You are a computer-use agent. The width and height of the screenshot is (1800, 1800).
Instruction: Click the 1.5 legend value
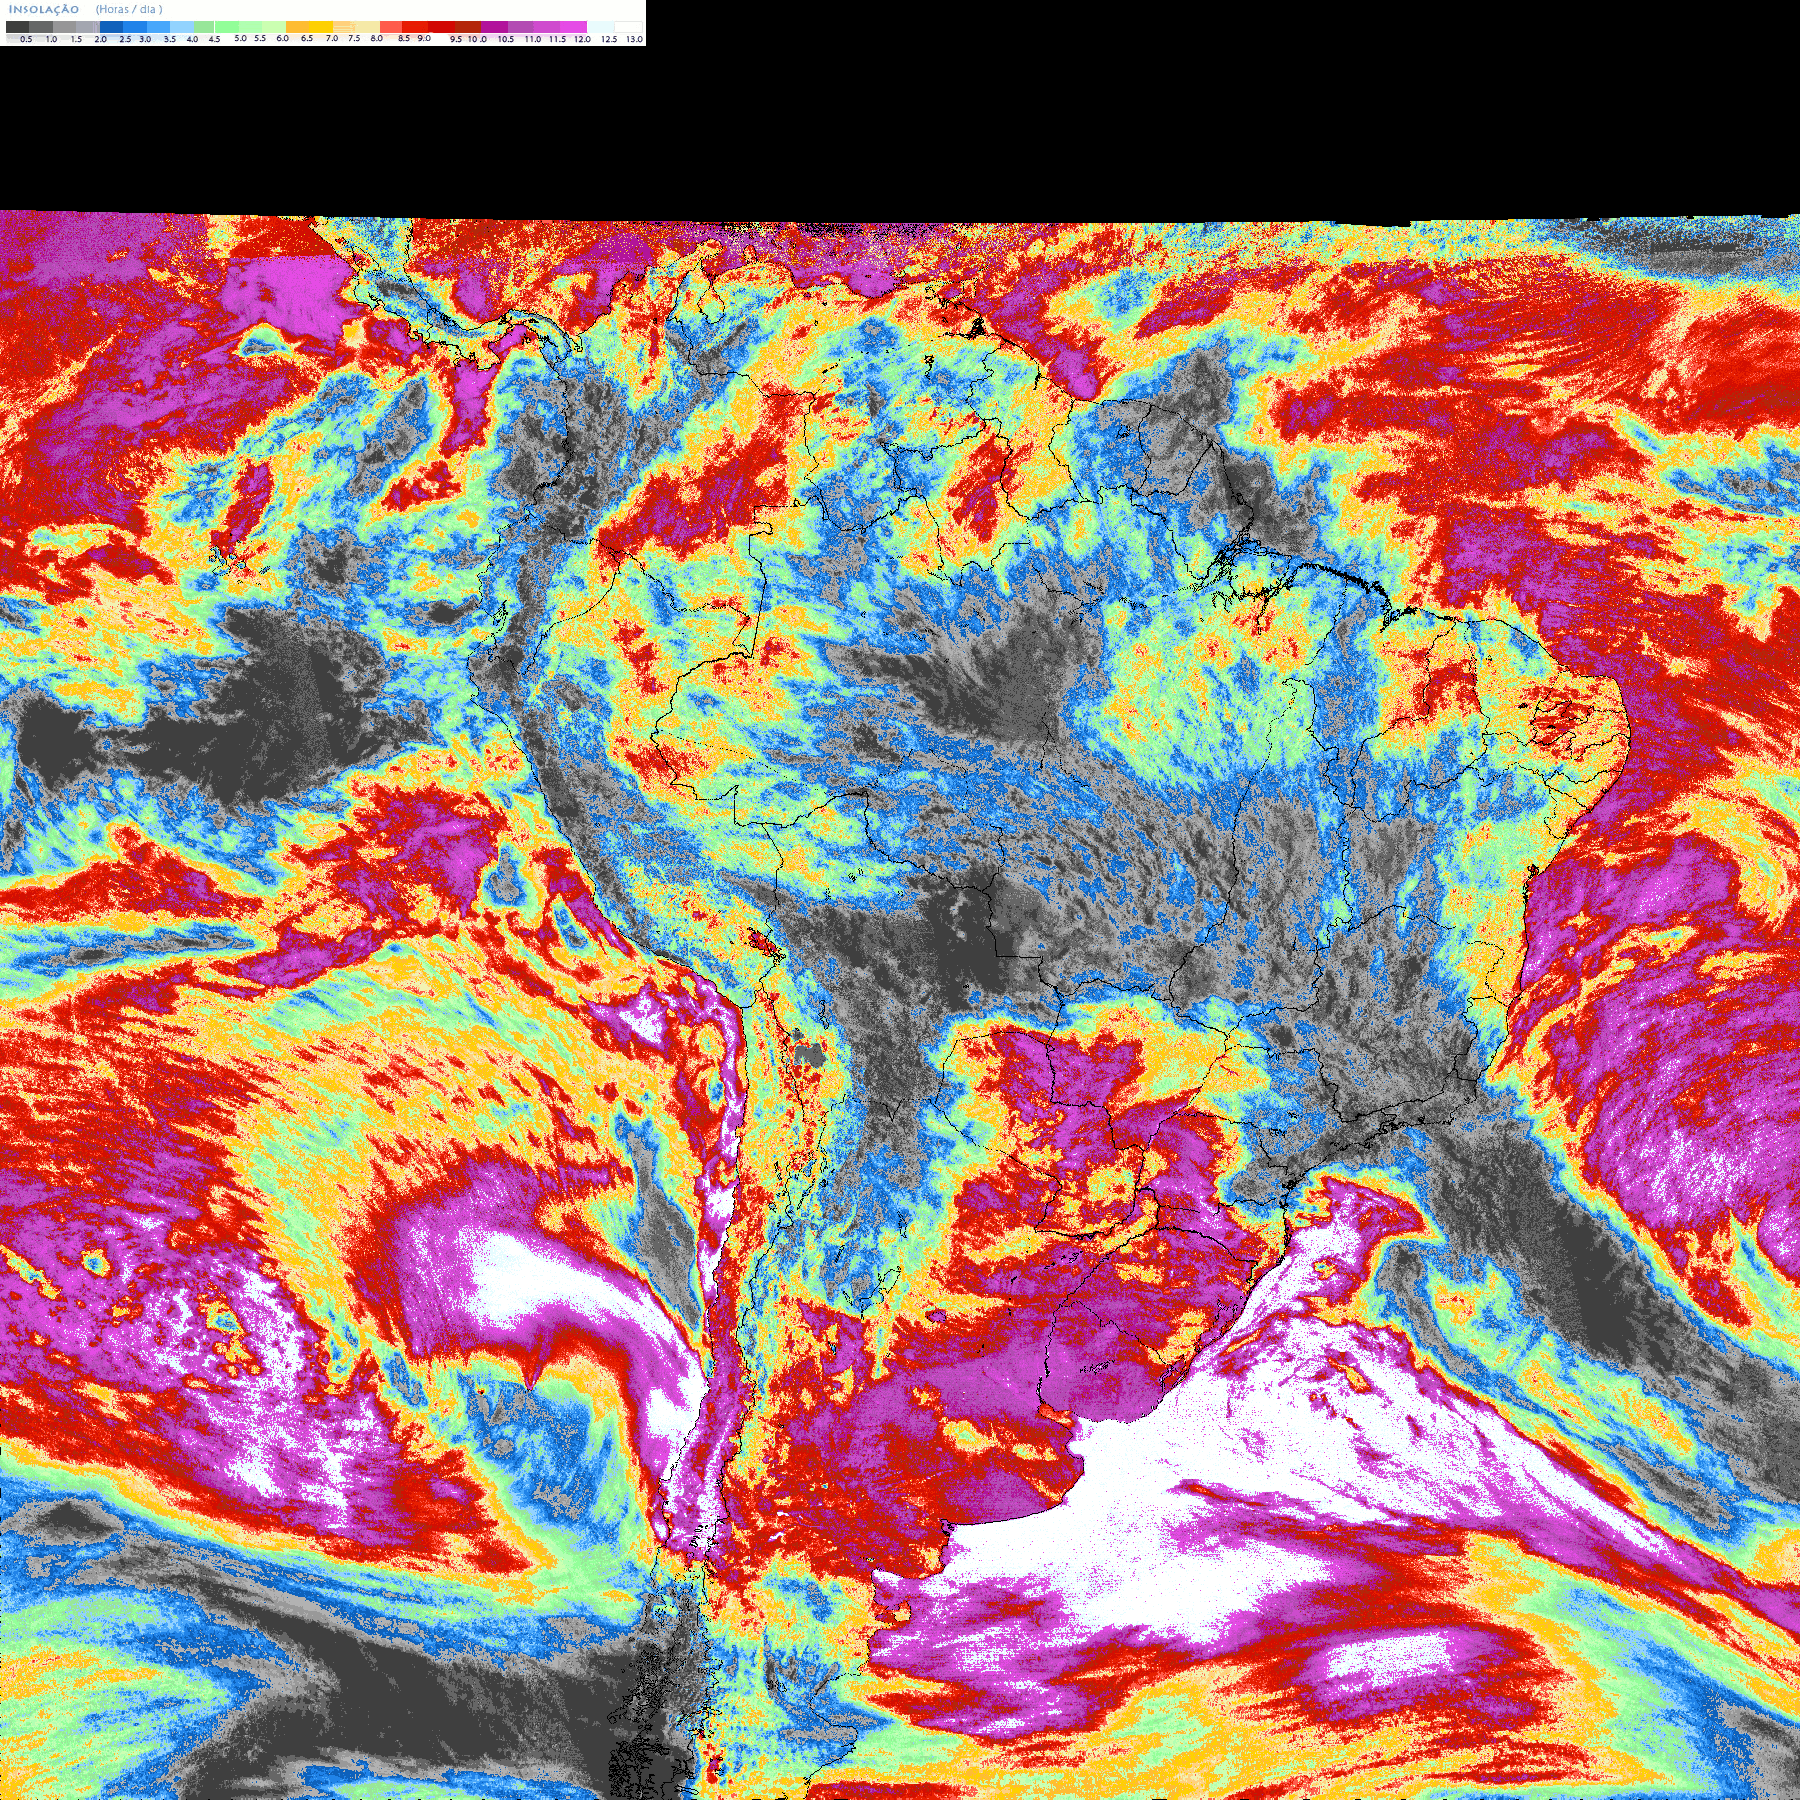[x=76, y=39]
